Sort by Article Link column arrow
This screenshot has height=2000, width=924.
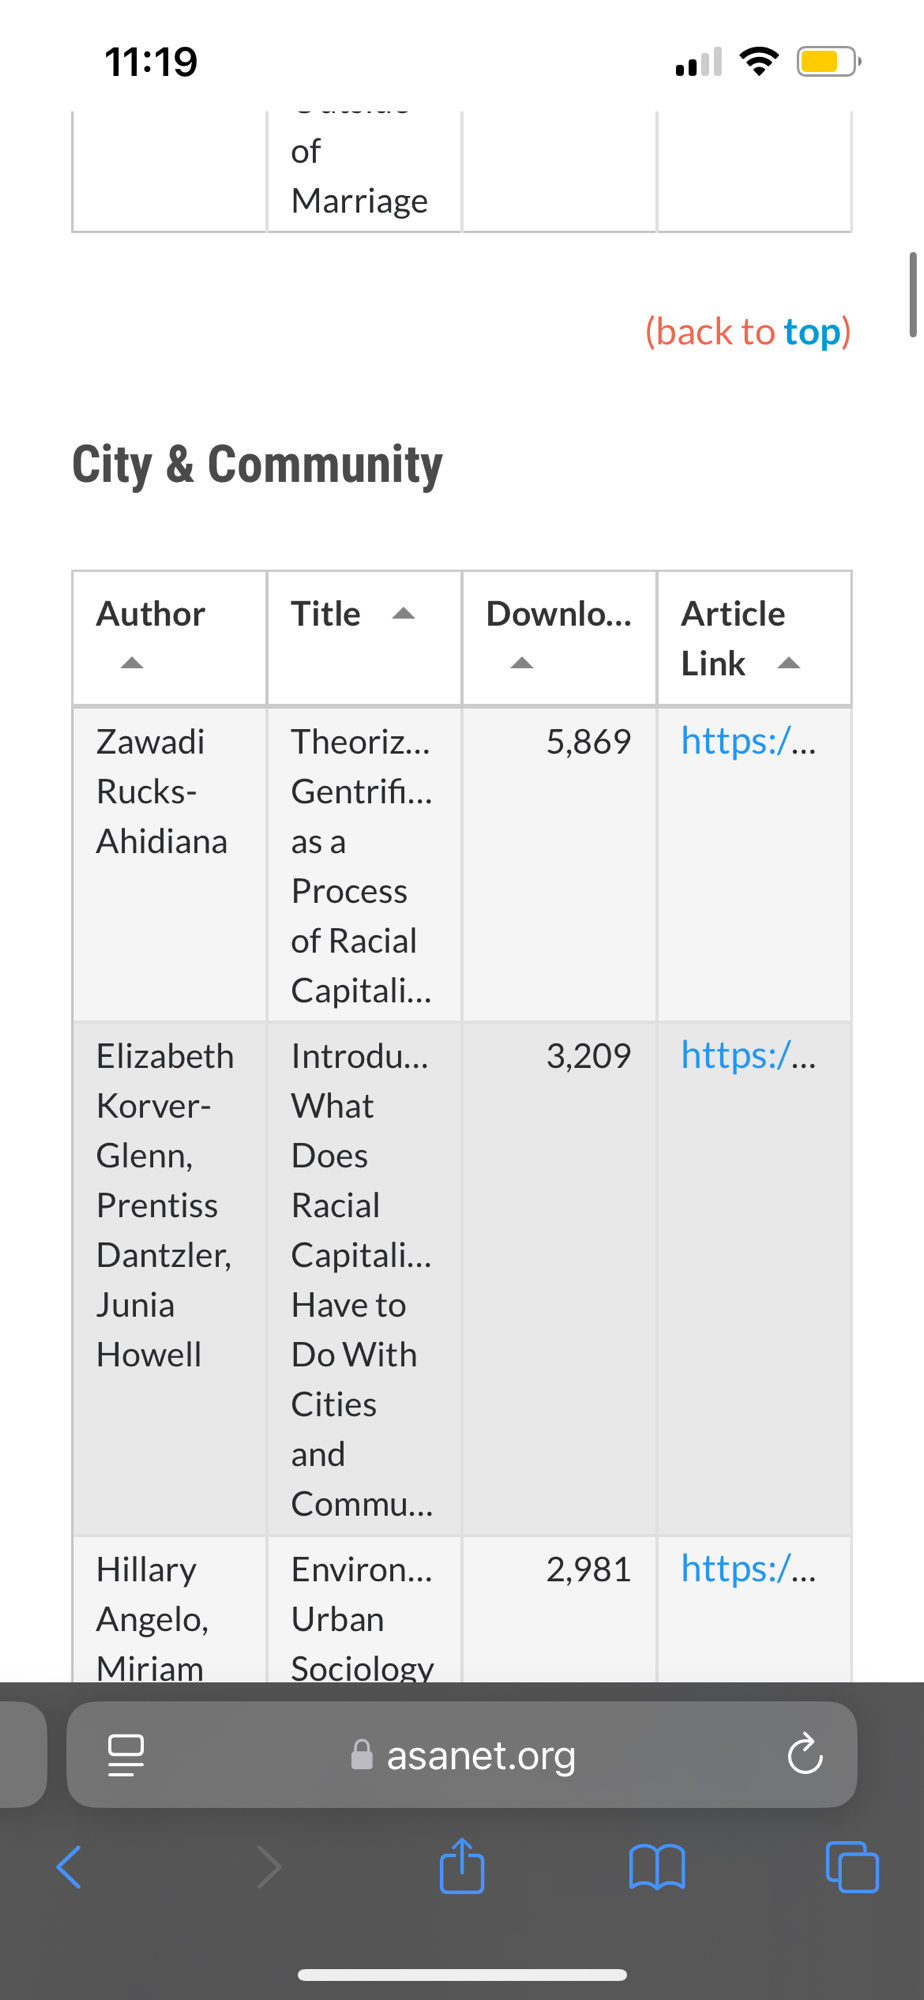[x=789, y=663]
